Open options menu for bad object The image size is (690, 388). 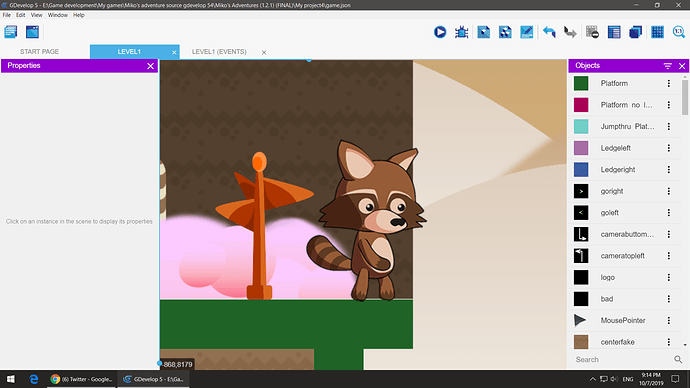click(x=669, y=299)
